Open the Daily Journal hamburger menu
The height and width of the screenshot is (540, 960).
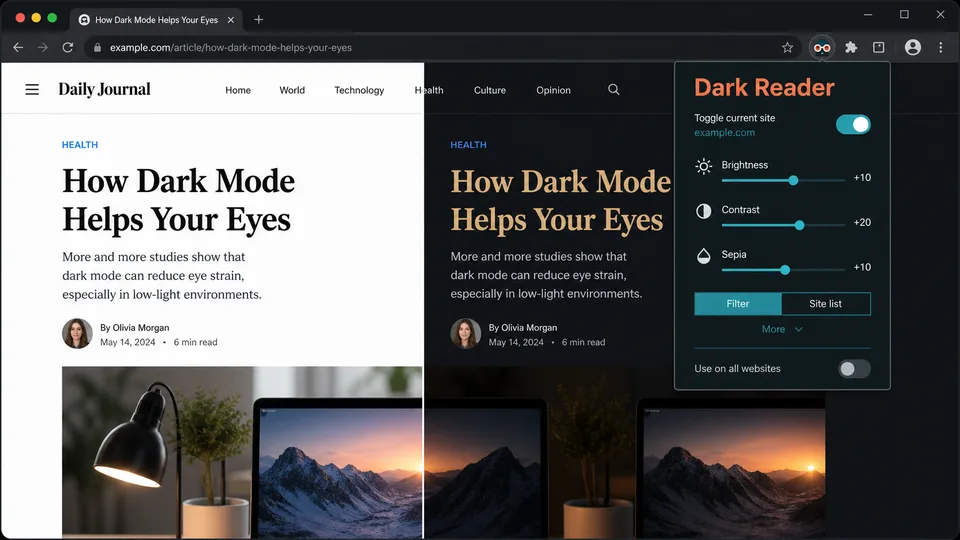(32, 89)
